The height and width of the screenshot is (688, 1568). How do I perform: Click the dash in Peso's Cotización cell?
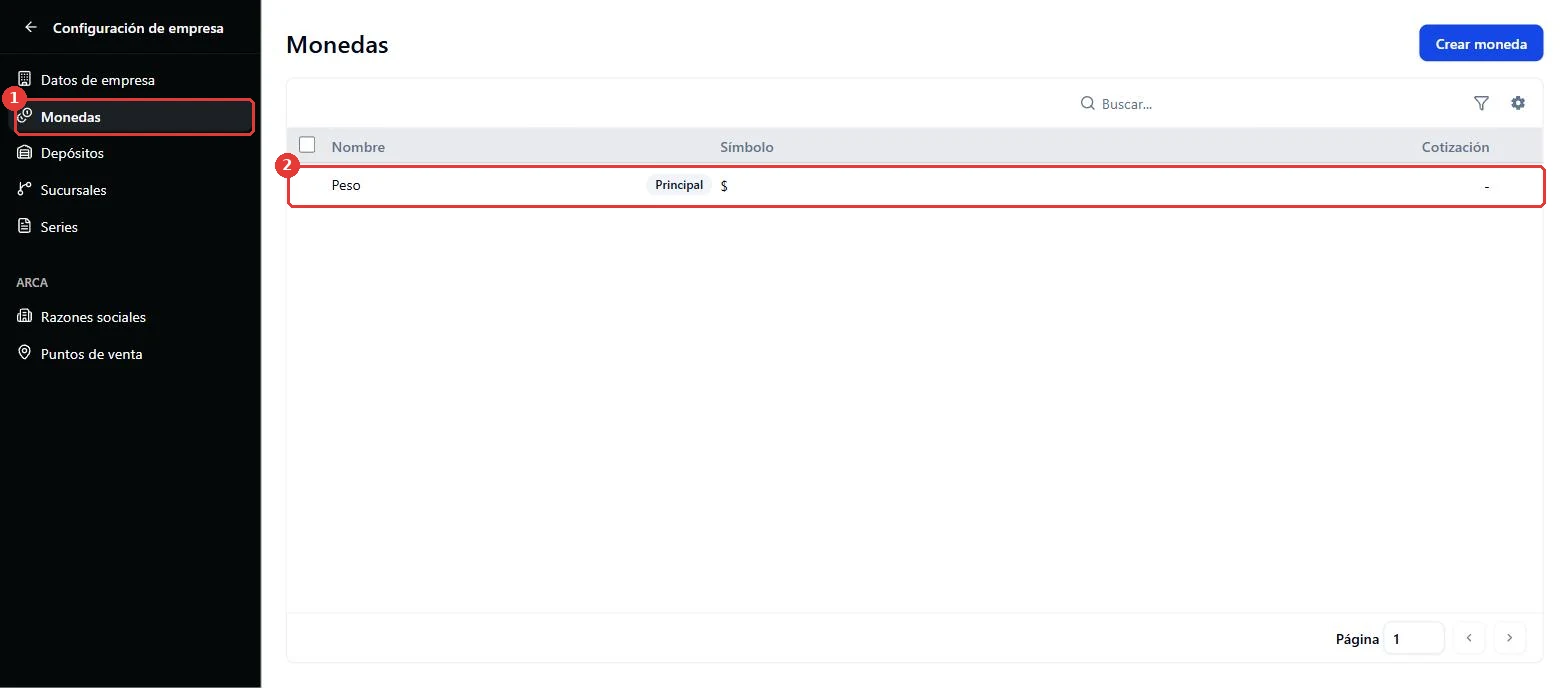(x=1487, y=186)
